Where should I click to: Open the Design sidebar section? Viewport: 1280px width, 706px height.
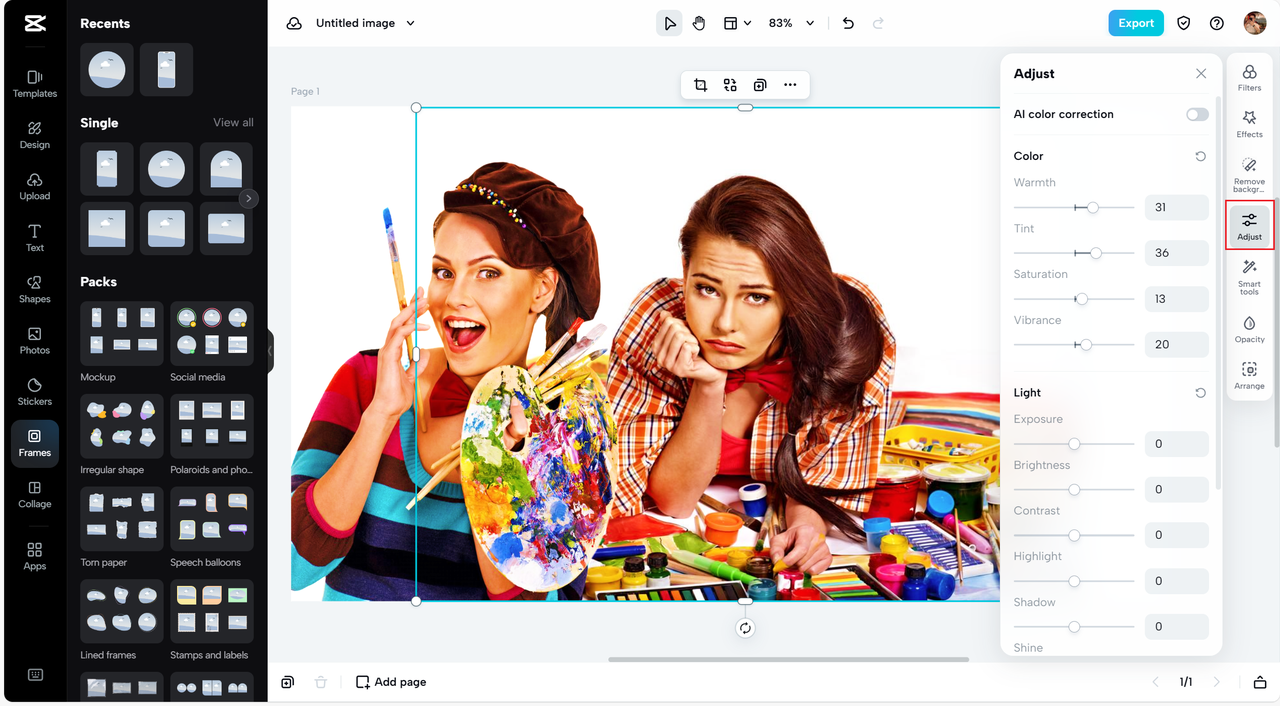click(x=35, y=135)
